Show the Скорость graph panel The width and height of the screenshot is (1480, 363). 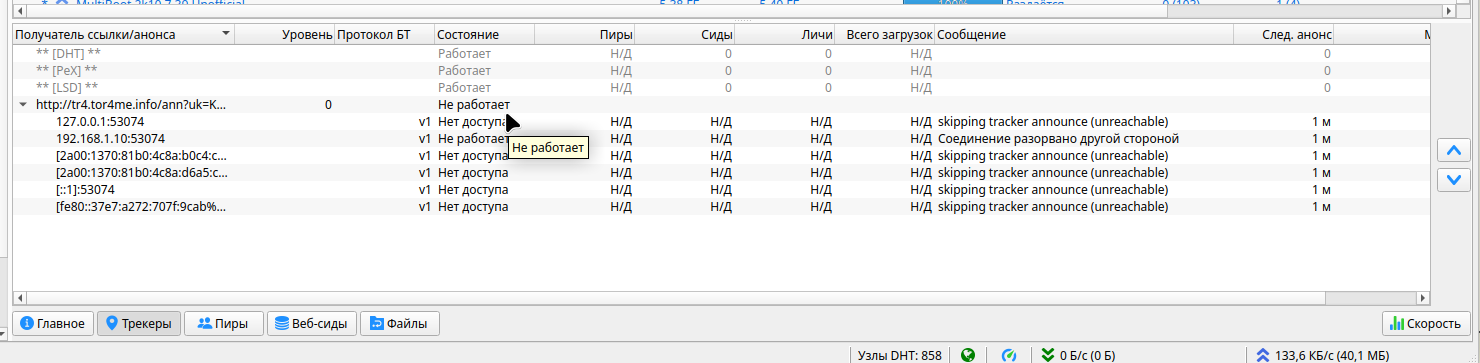click(1427, 323)
